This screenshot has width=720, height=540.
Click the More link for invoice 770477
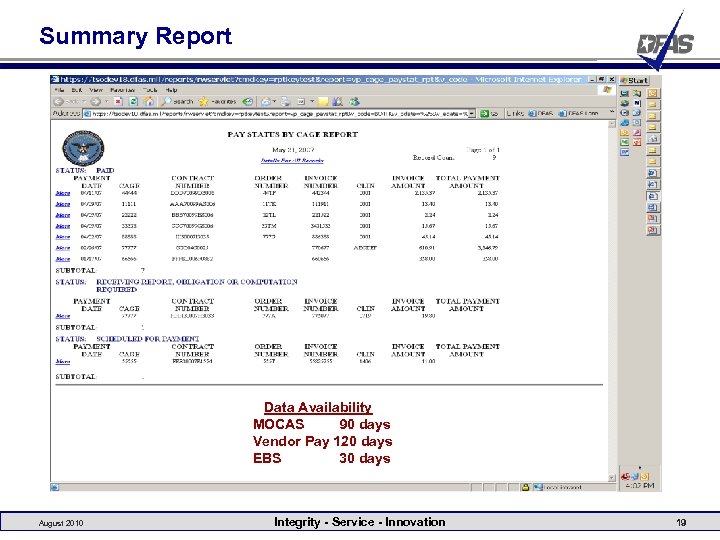pos(62,248)
